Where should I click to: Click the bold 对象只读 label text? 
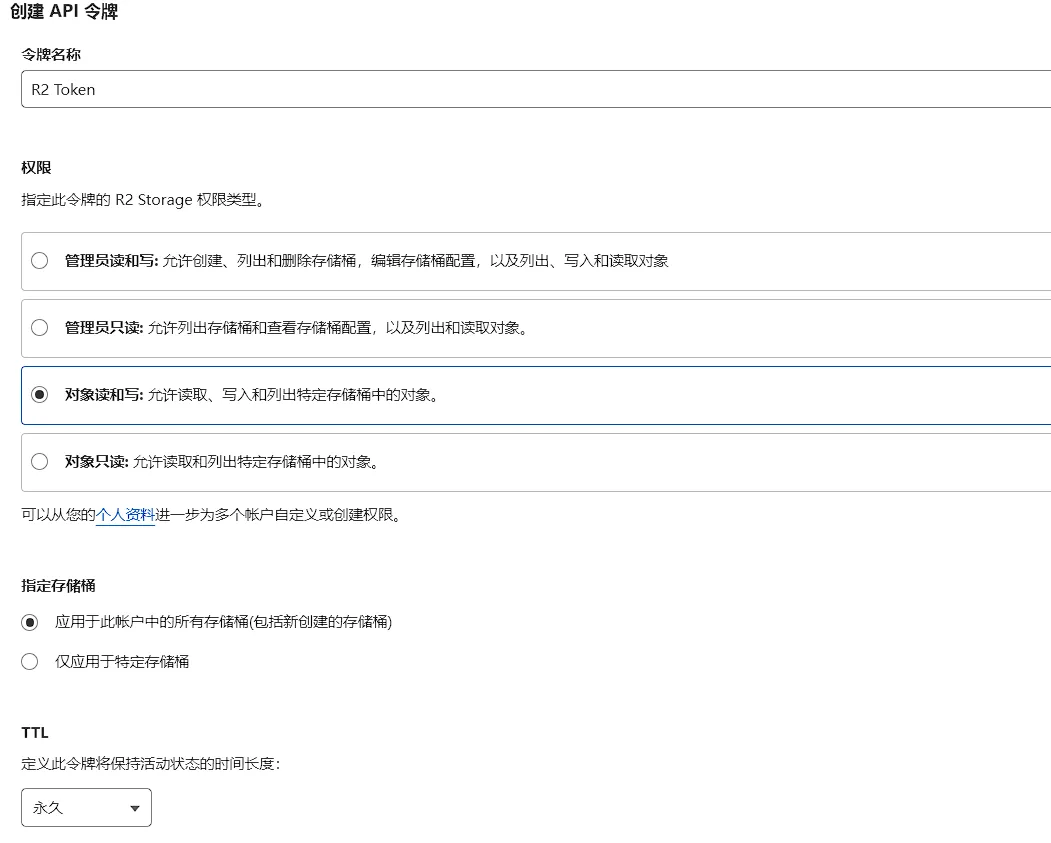pyautogui.click(x=96, y=462)
